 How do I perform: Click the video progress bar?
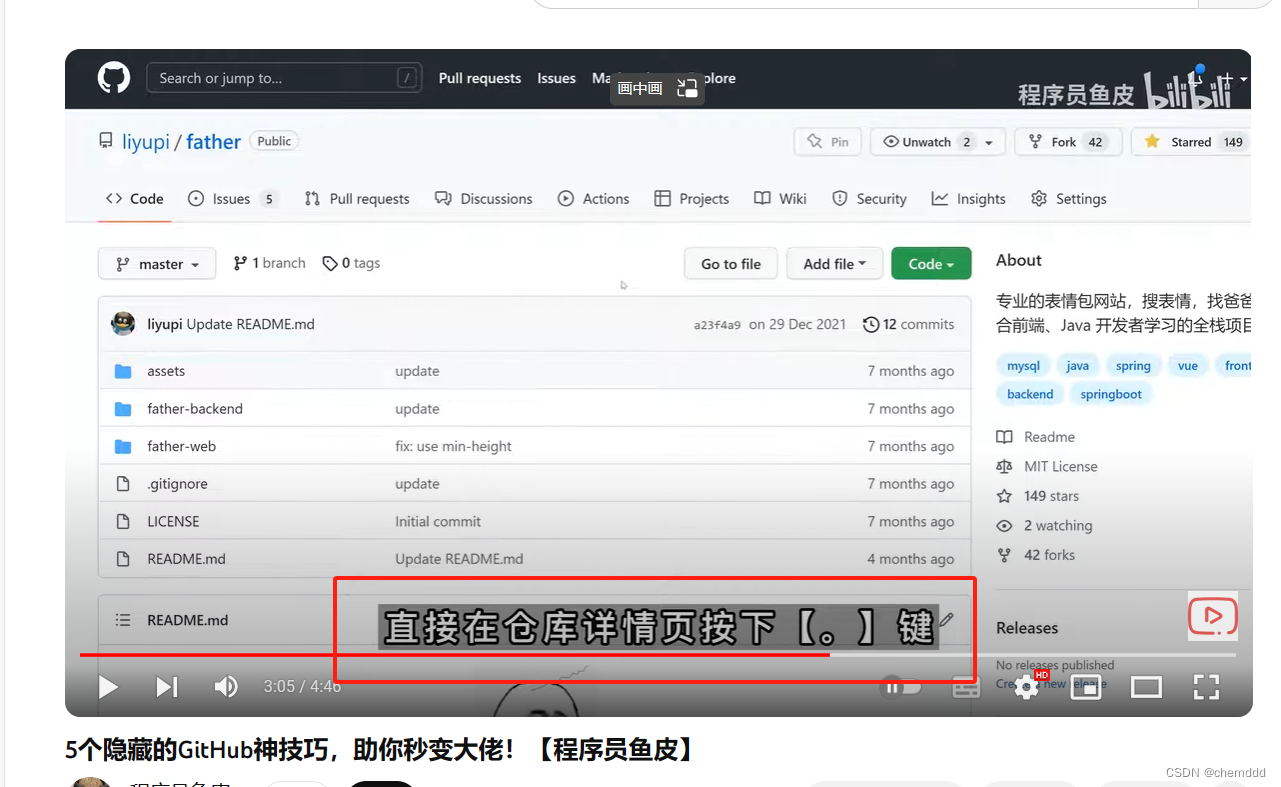(x=658, y=655)
